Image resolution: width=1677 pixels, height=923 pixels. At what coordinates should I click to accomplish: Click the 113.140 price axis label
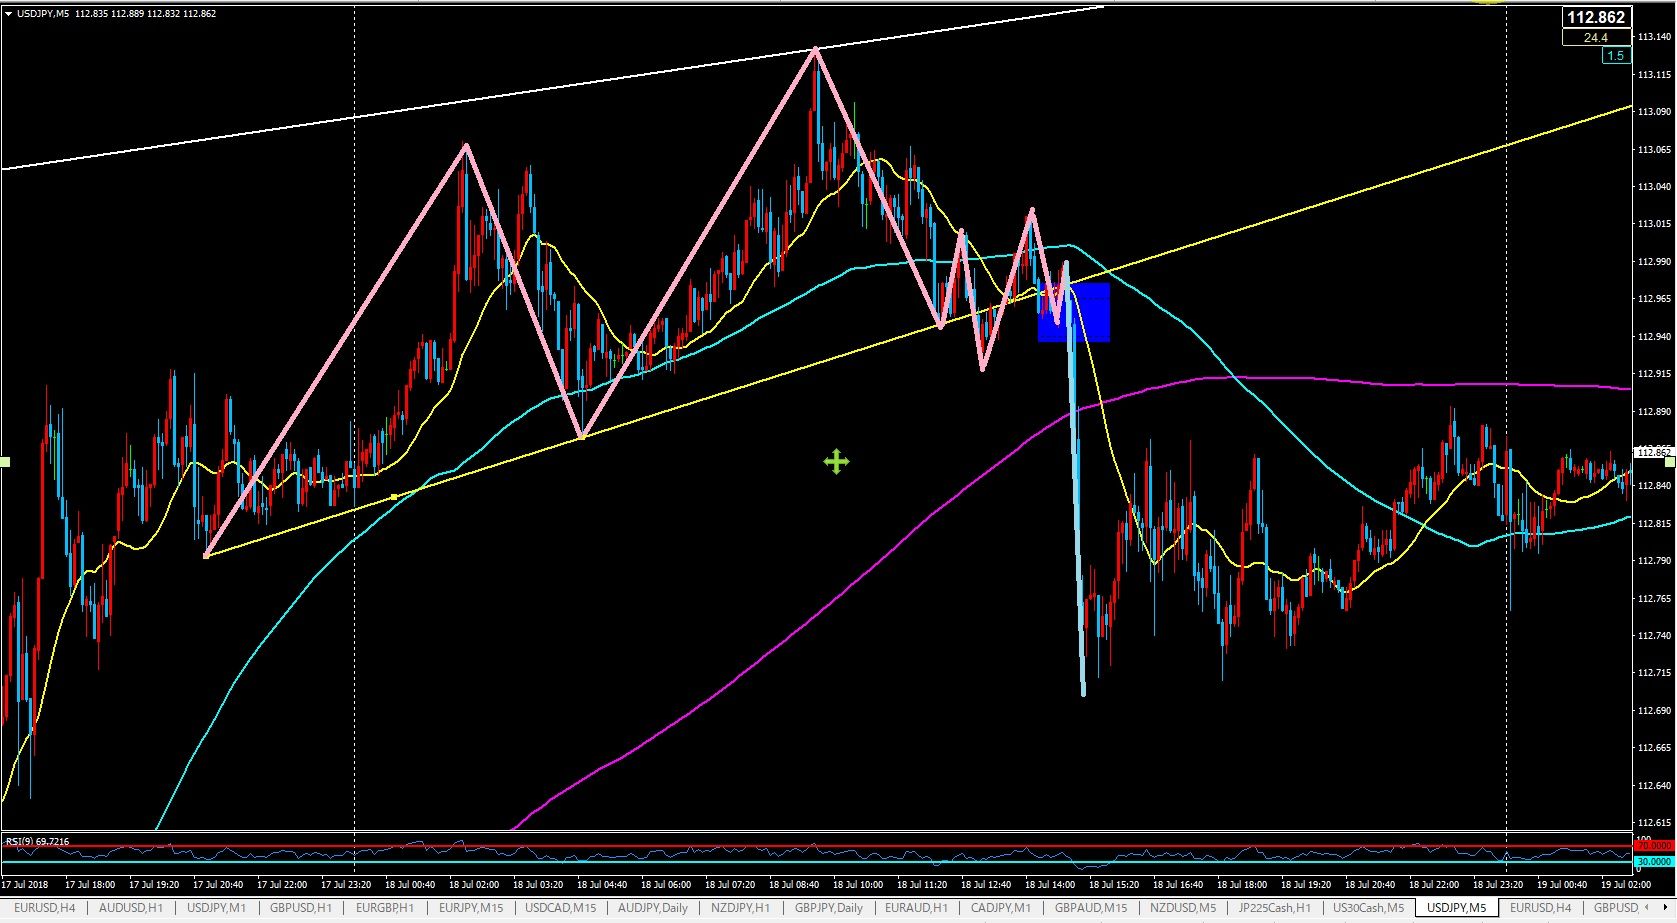[x=1655, y=37]
